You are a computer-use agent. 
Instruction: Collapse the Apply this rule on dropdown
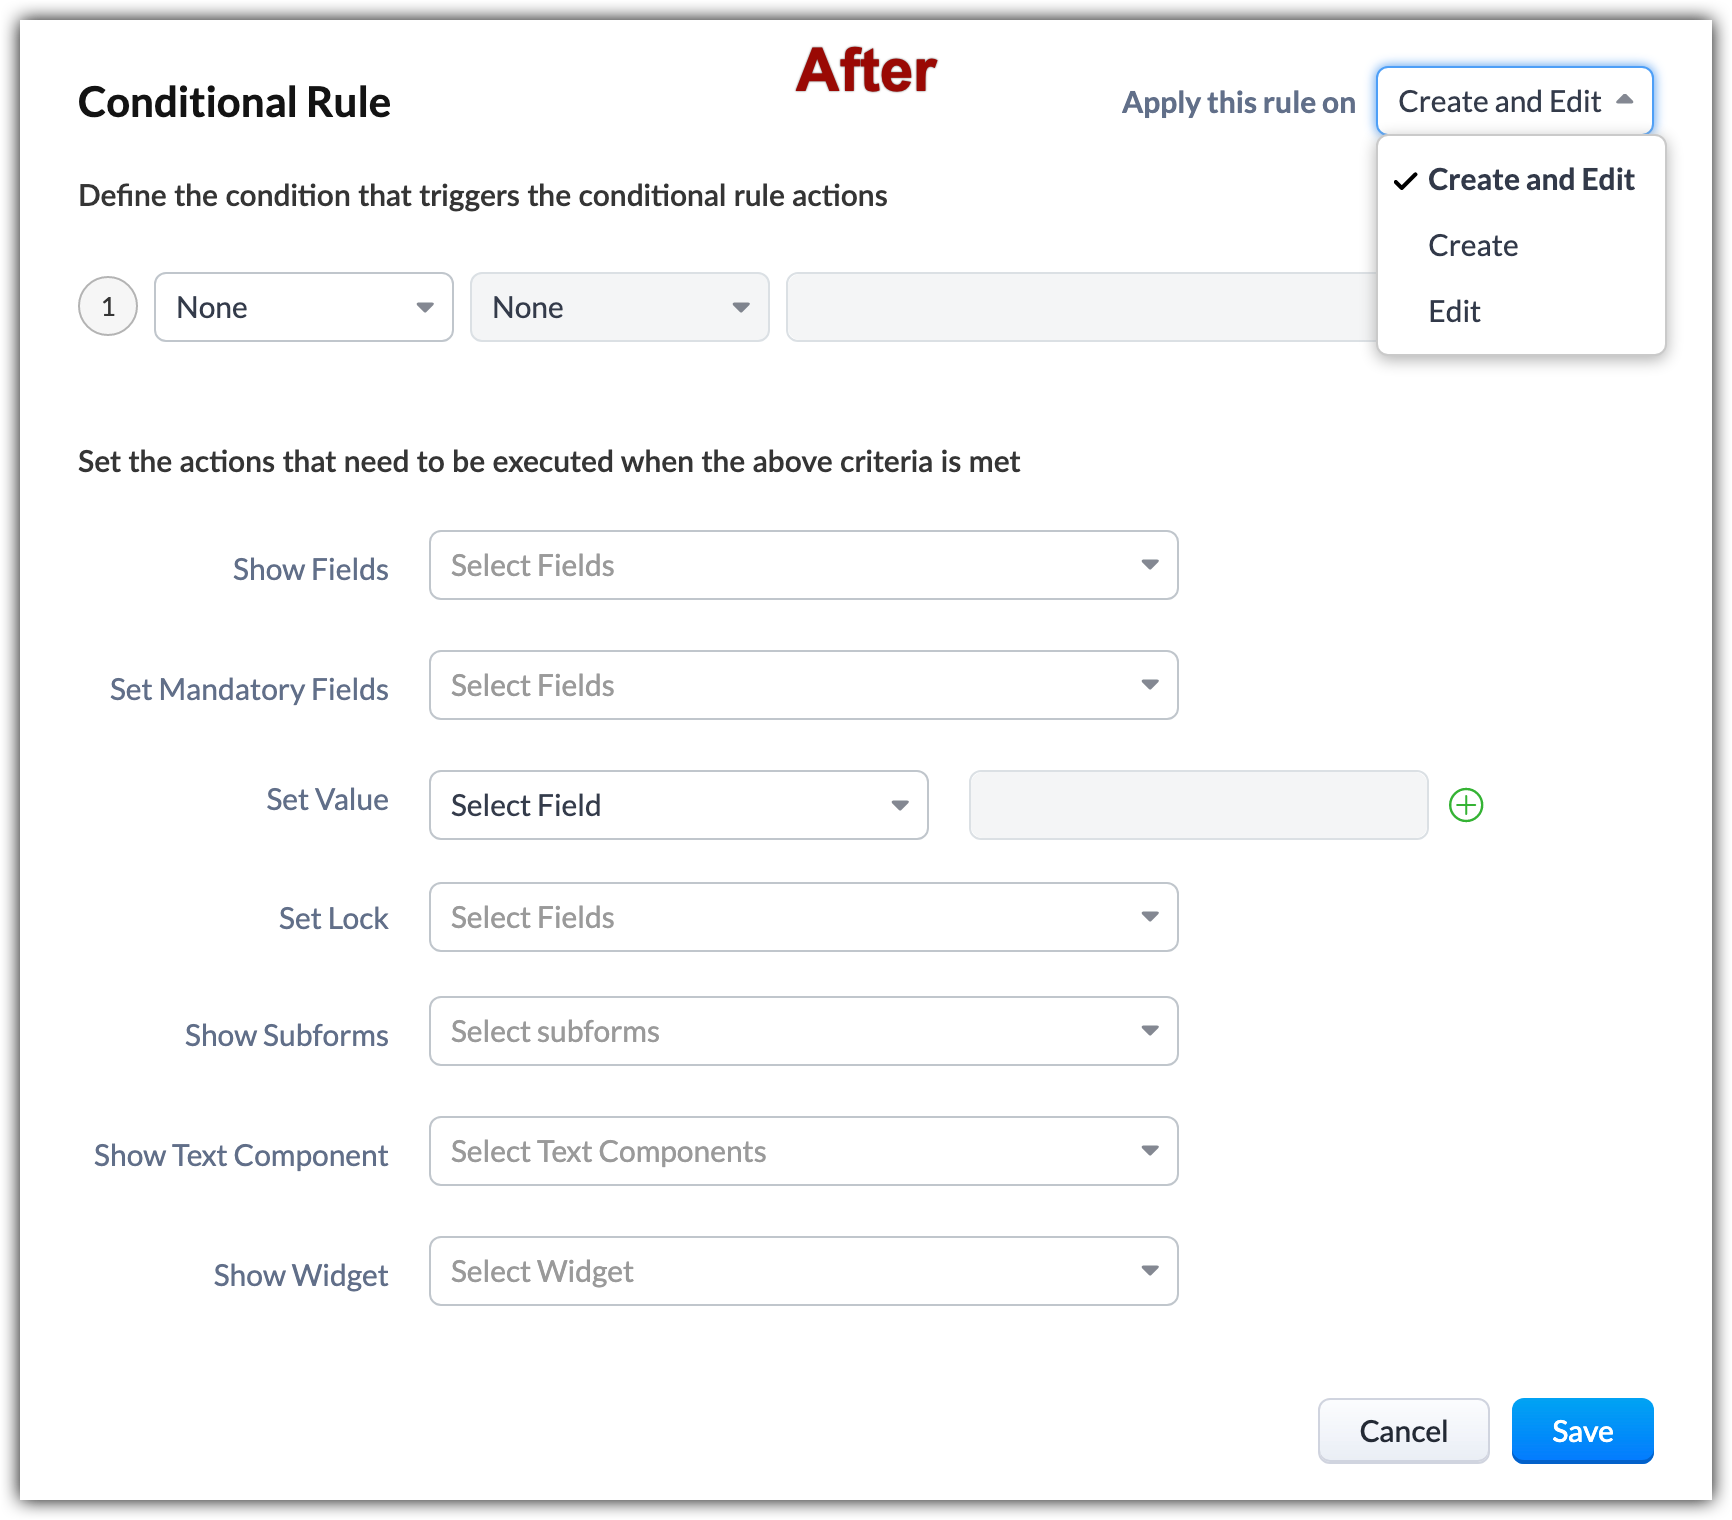point(1514,101)
